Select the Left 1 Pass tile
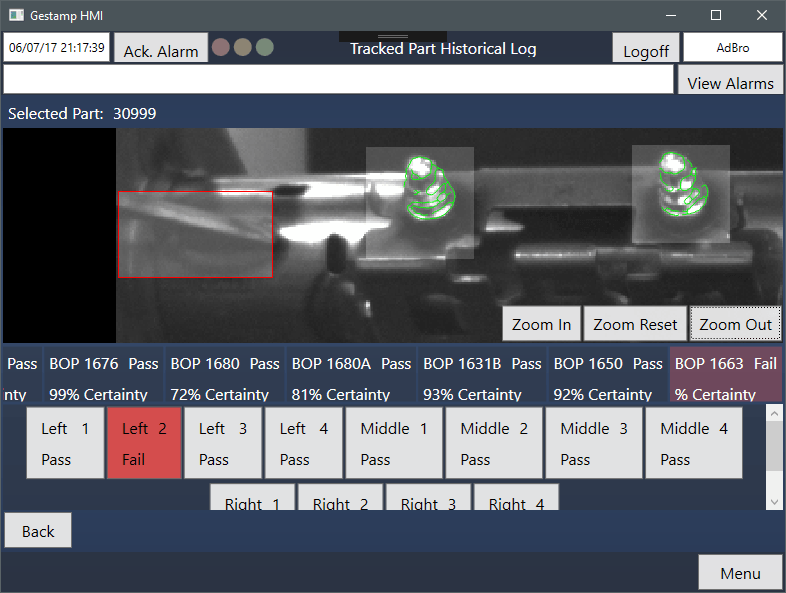The width and height of the screenshot is (786, 593). (x=65, y=443)
